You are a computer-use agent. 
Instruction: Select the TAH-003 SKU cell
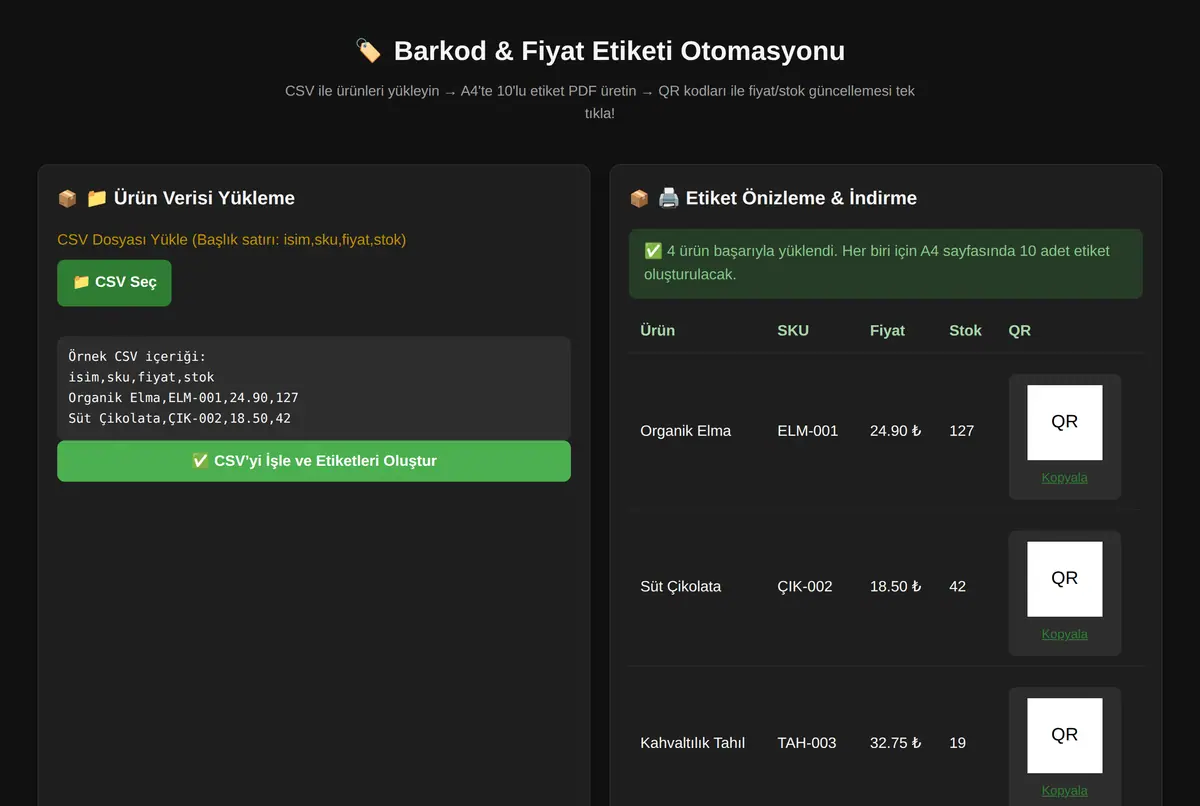tap(807, 743)
